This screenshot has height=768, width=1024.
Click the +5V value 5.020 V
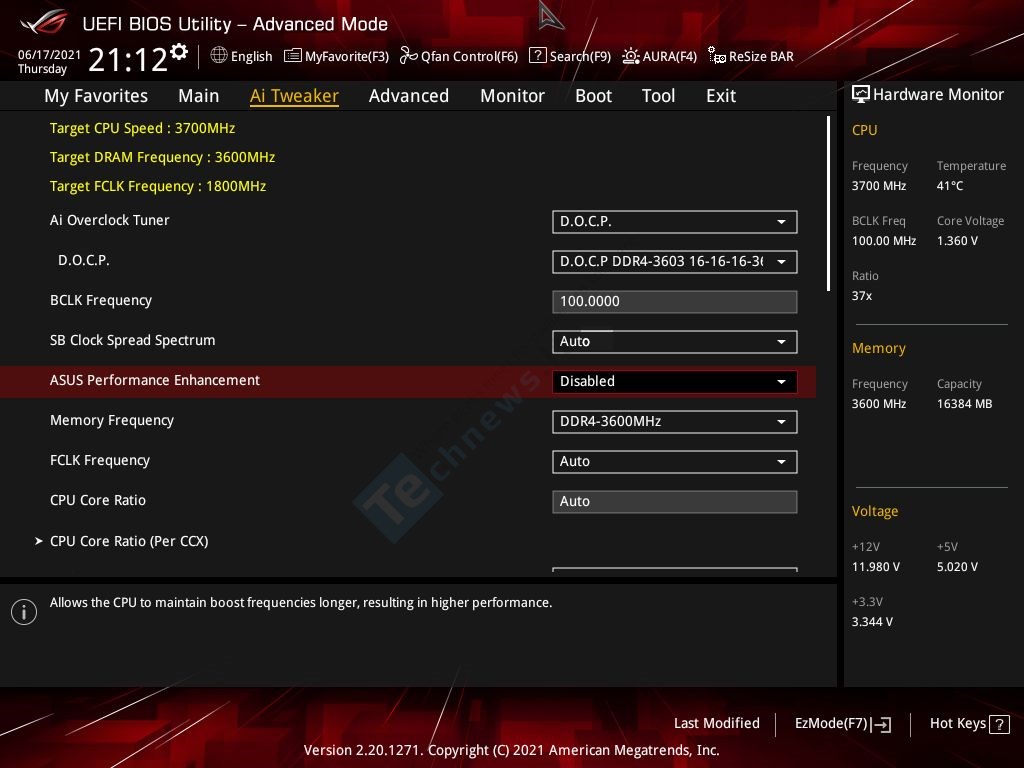[957, 567]
